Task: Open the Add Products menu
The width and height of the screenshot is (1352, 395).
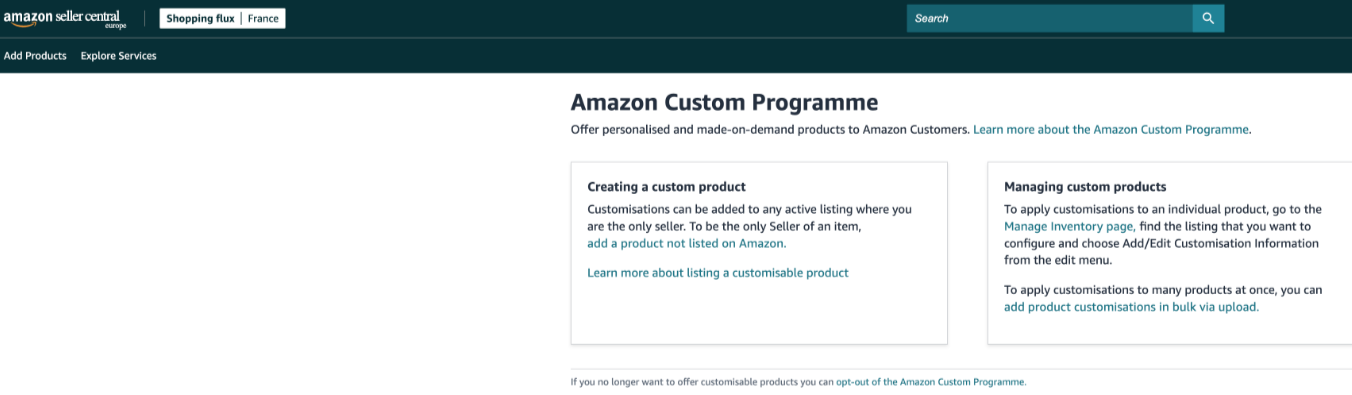Action: click(35, 56)
